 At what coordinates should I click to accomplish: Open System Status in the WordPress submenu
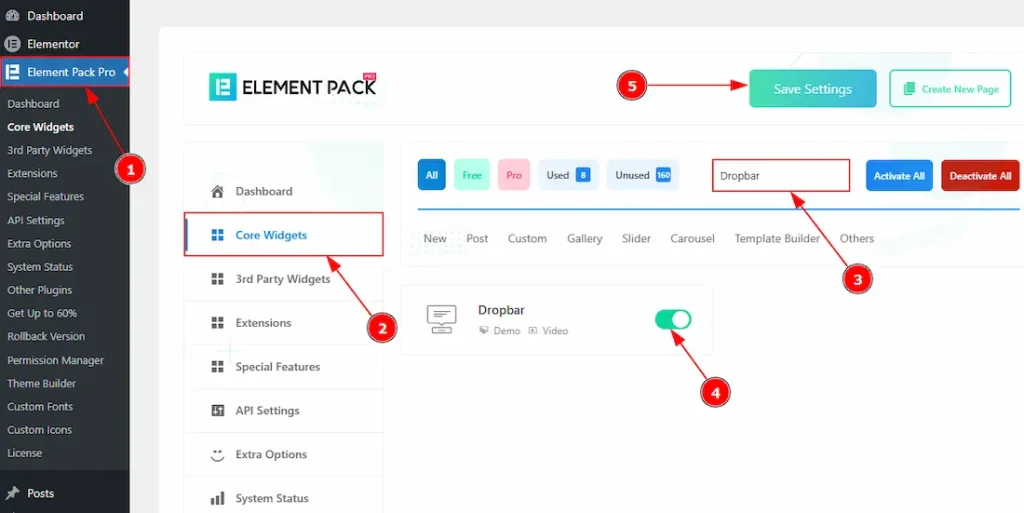point(40,267)
